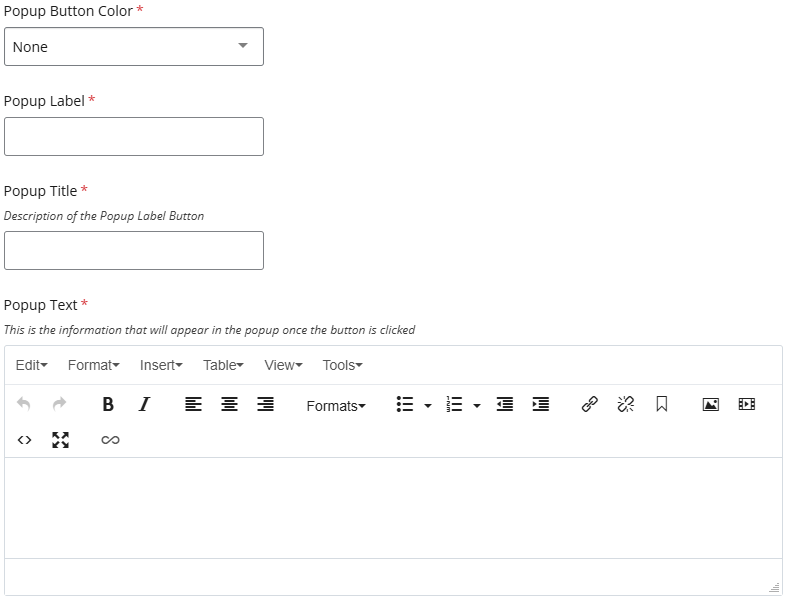
Task: Insert a link with chain icon
Action: click(590, 405)
